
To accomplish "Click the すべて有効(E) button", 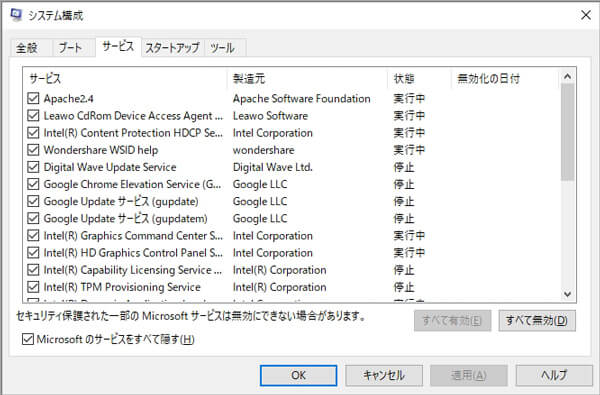I will [x=452, y=320].
